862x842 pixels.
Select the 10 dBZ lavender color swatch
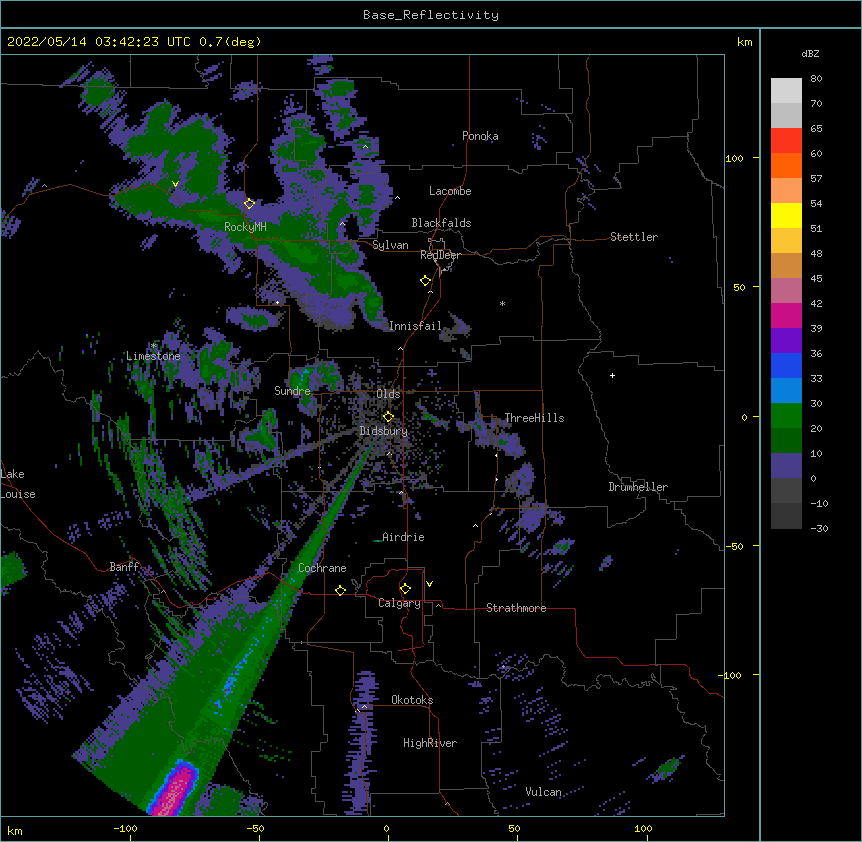[786, 466]
